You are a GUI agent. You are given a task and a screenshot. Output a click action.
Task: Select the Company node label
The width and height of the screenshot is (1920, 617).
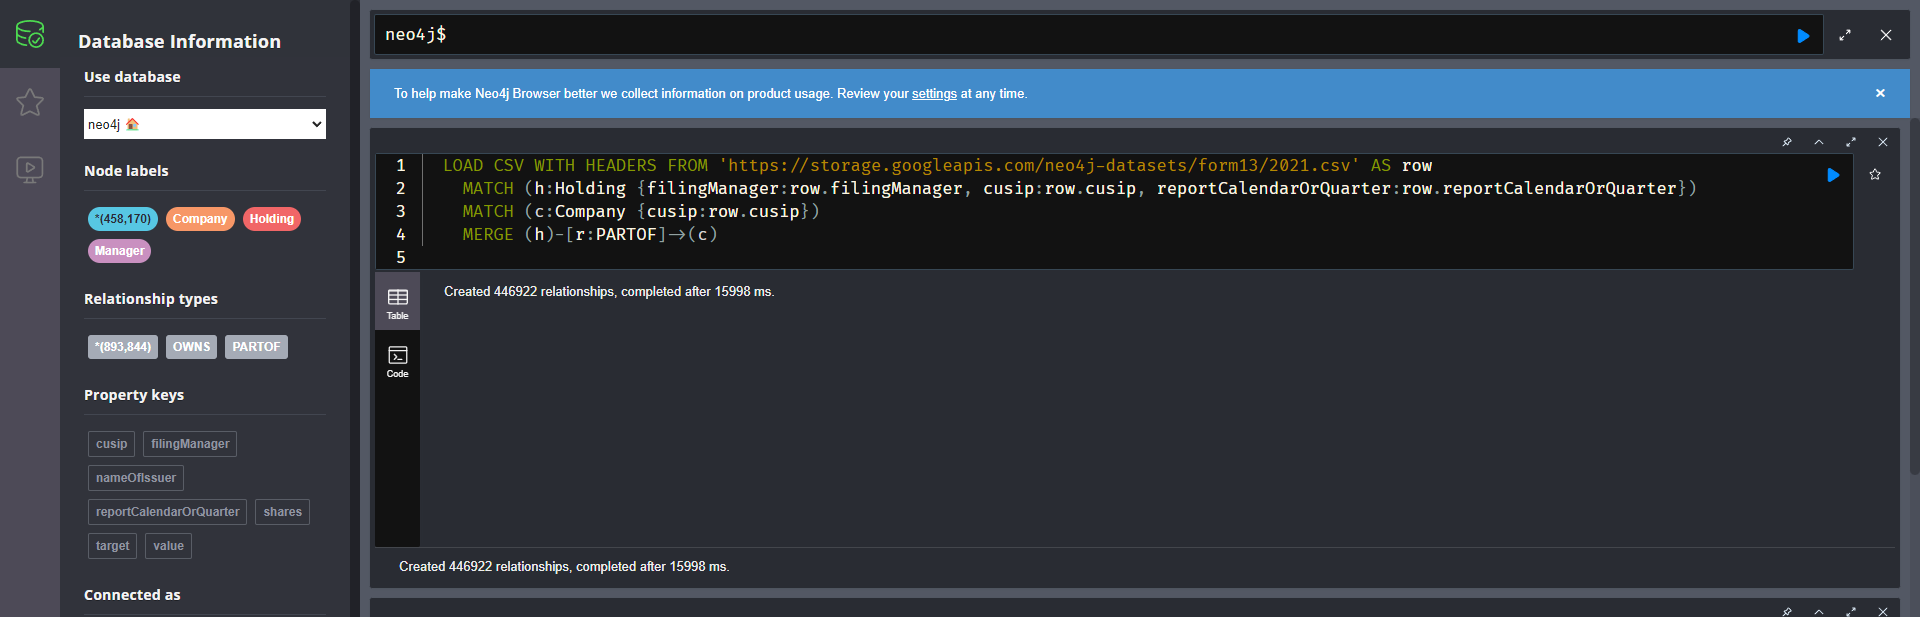pos(200,219)
